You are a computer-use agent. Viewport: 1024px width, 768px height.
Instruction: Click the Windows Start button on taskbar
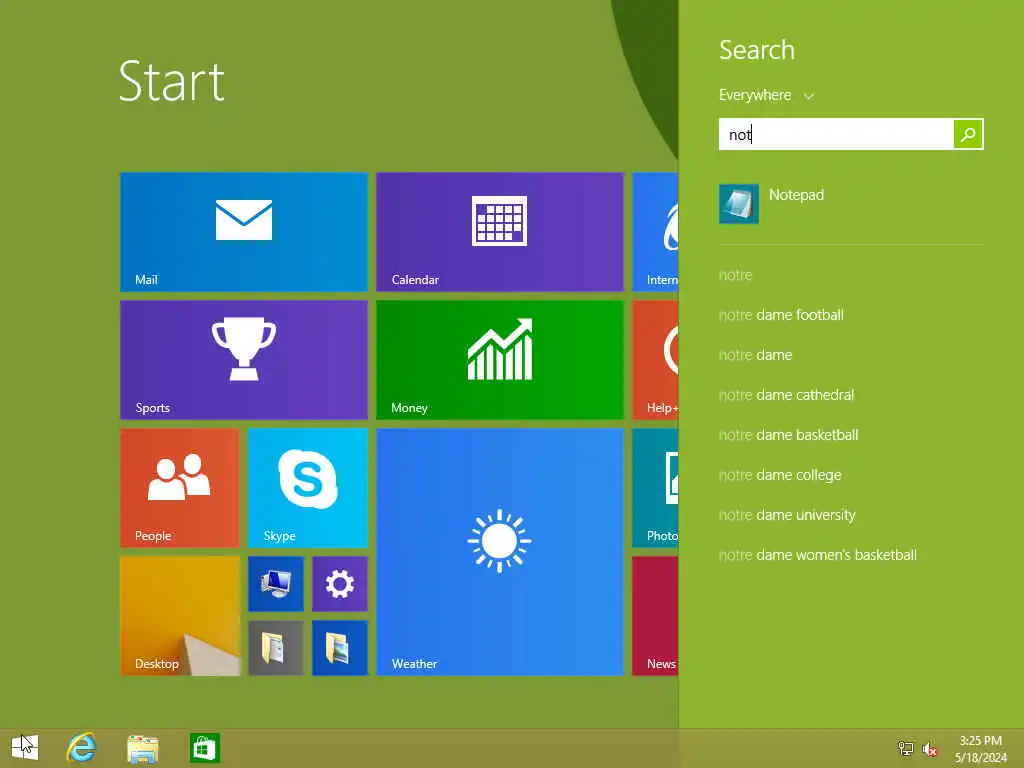point(25,748)
